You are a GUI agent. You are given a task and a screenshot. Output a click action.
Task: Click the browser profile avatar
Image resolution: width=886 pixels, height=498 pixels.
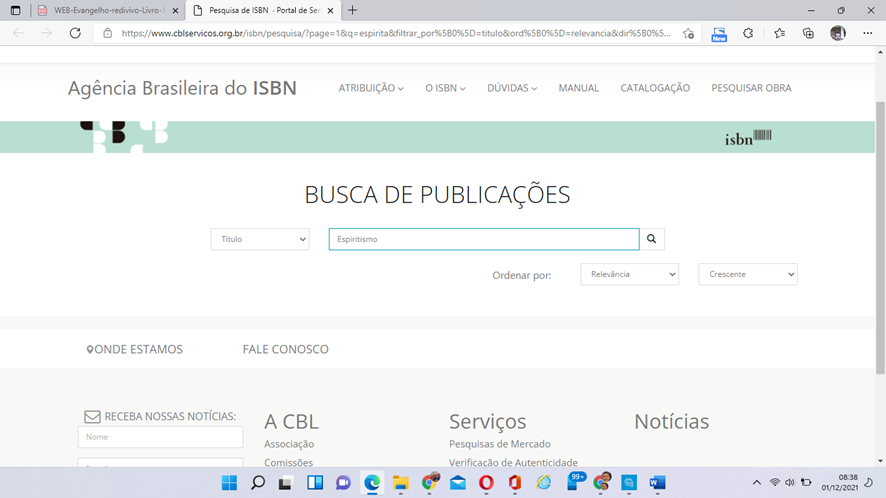point(837,33)
